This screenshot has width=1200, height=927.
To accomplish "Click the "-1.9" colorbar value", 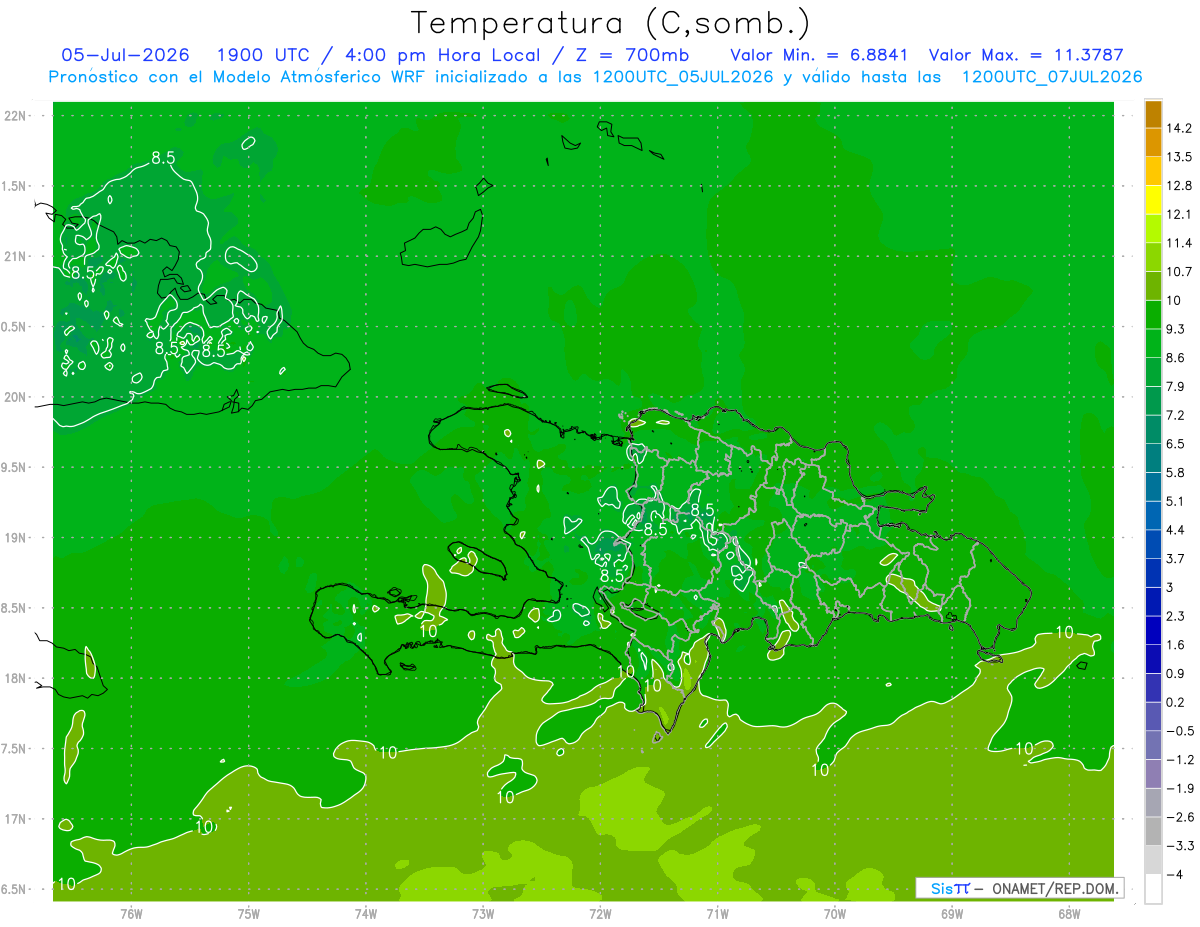I will tap(1179, 788).
